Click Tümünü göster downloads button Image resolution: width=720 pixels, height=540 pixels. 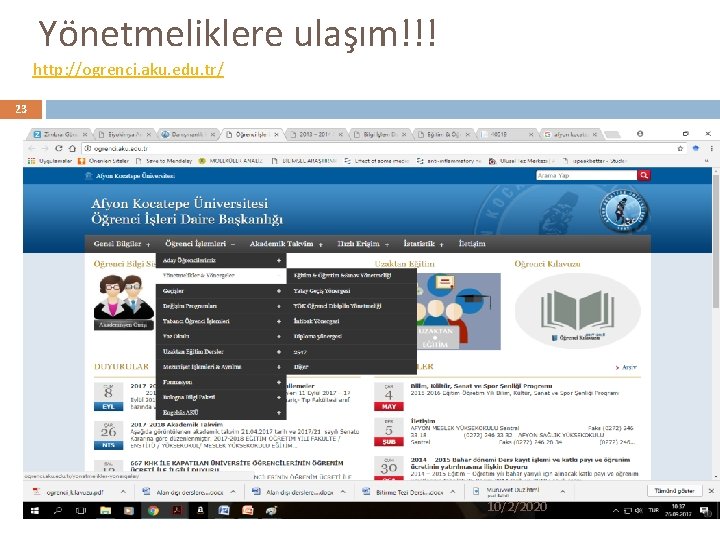tap(674, 491)
